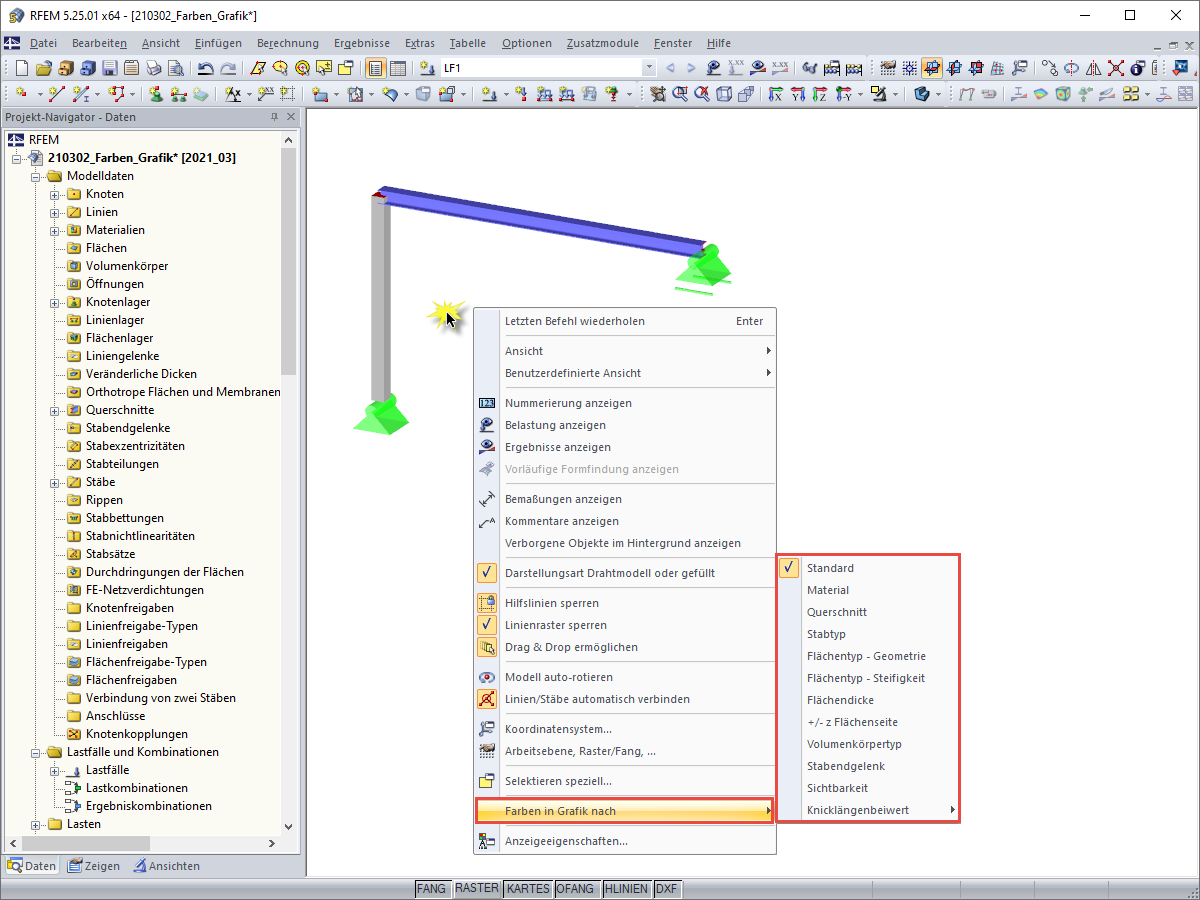
Task: Open the Datei menu
Action: (x=43, y=43)
